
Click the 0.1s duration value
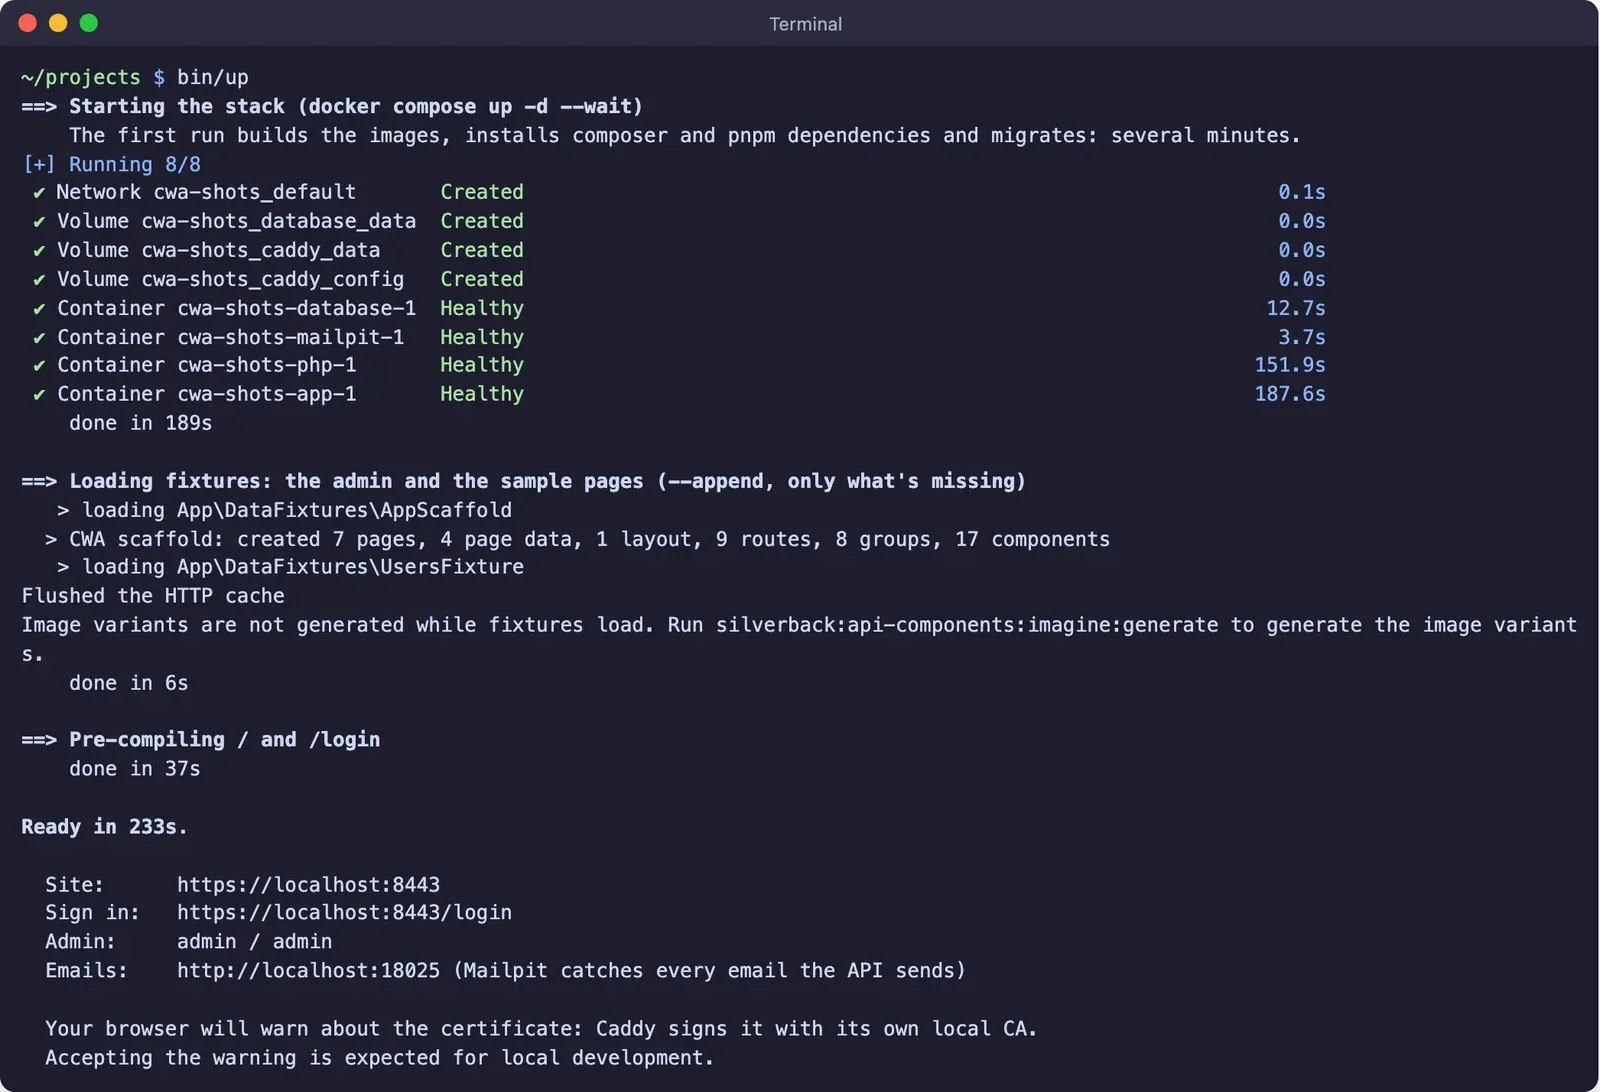click(x=1302, y=192)
